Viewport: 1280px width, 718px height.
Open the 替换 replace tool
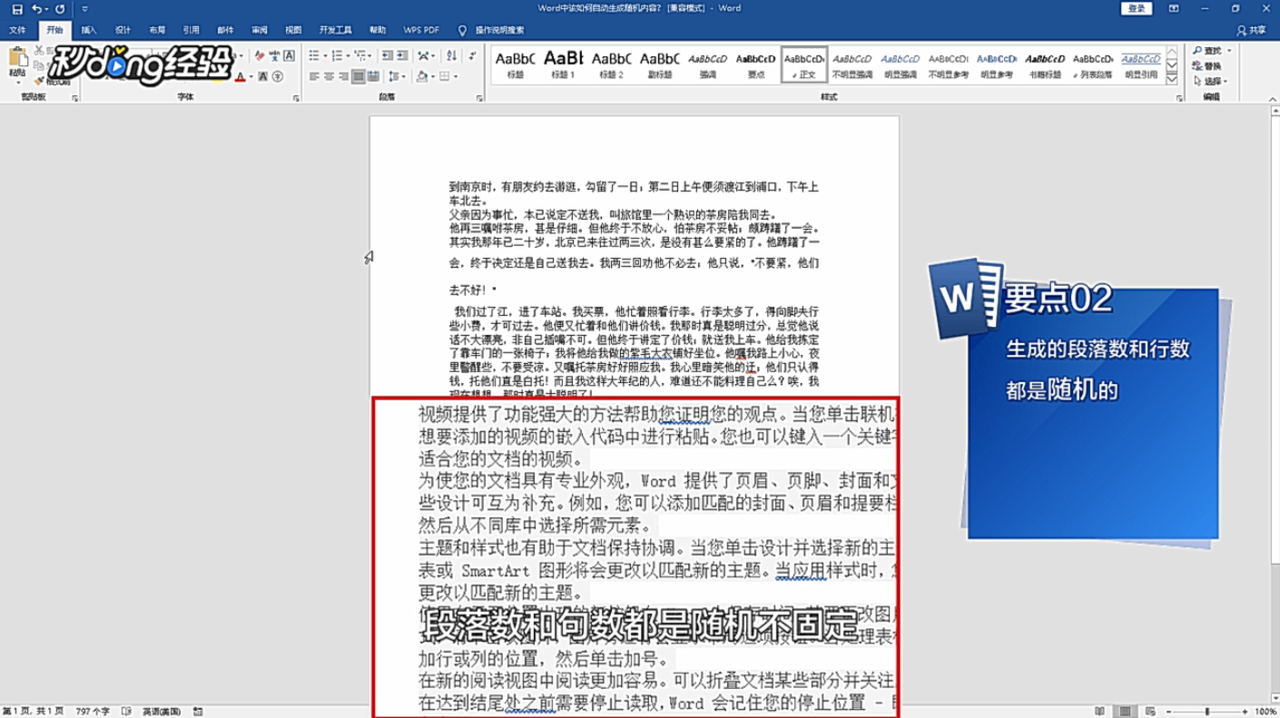click(1206, 66)
